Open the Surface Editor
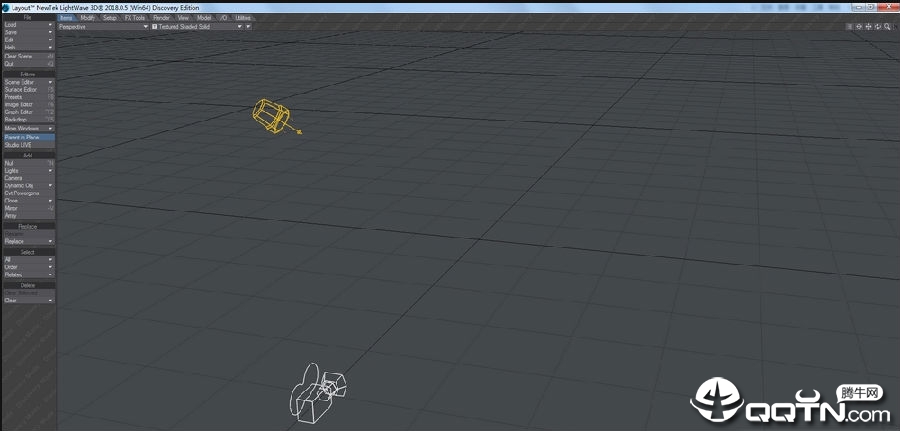 [29, 90]
